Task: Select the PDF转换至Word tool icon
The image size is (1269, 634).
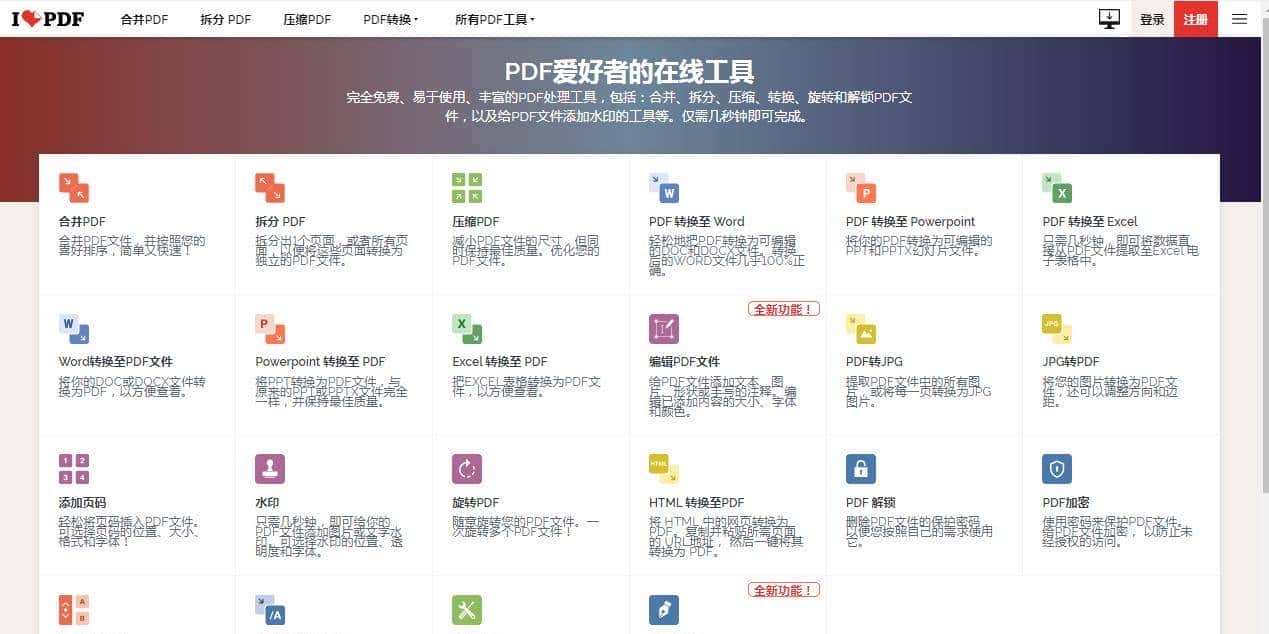Action: pyautogui.click(x=663, y=187)
